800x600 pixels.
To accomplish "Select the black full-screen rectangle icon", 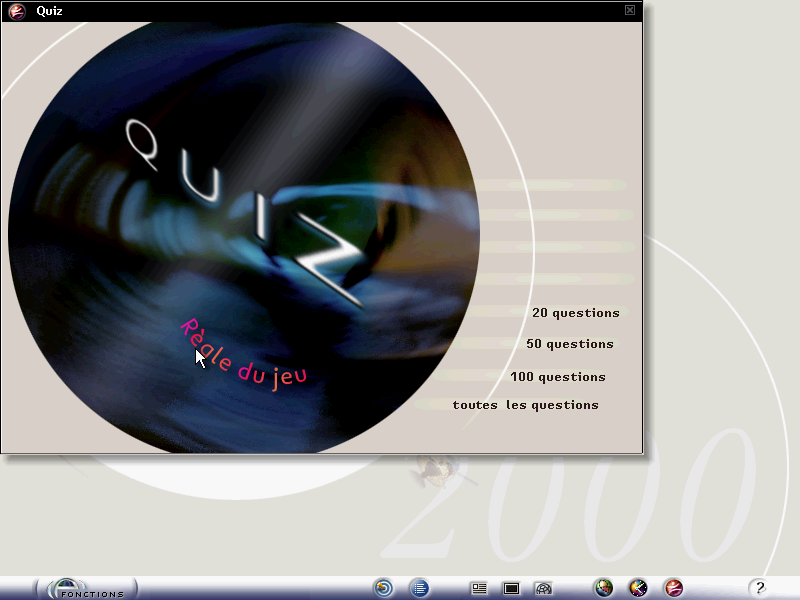I will (511, 589).
